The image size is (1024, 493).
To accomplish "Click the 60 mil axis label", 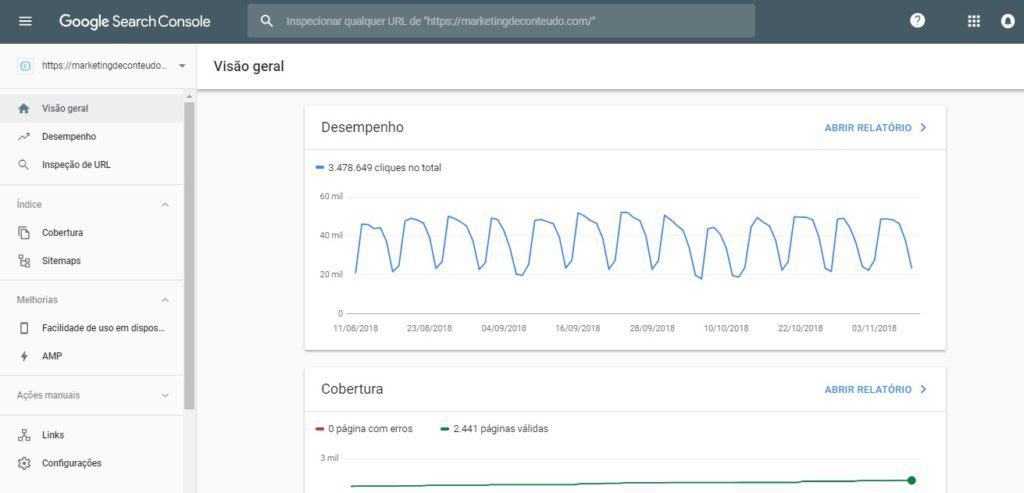I will [x=331, y=197].
